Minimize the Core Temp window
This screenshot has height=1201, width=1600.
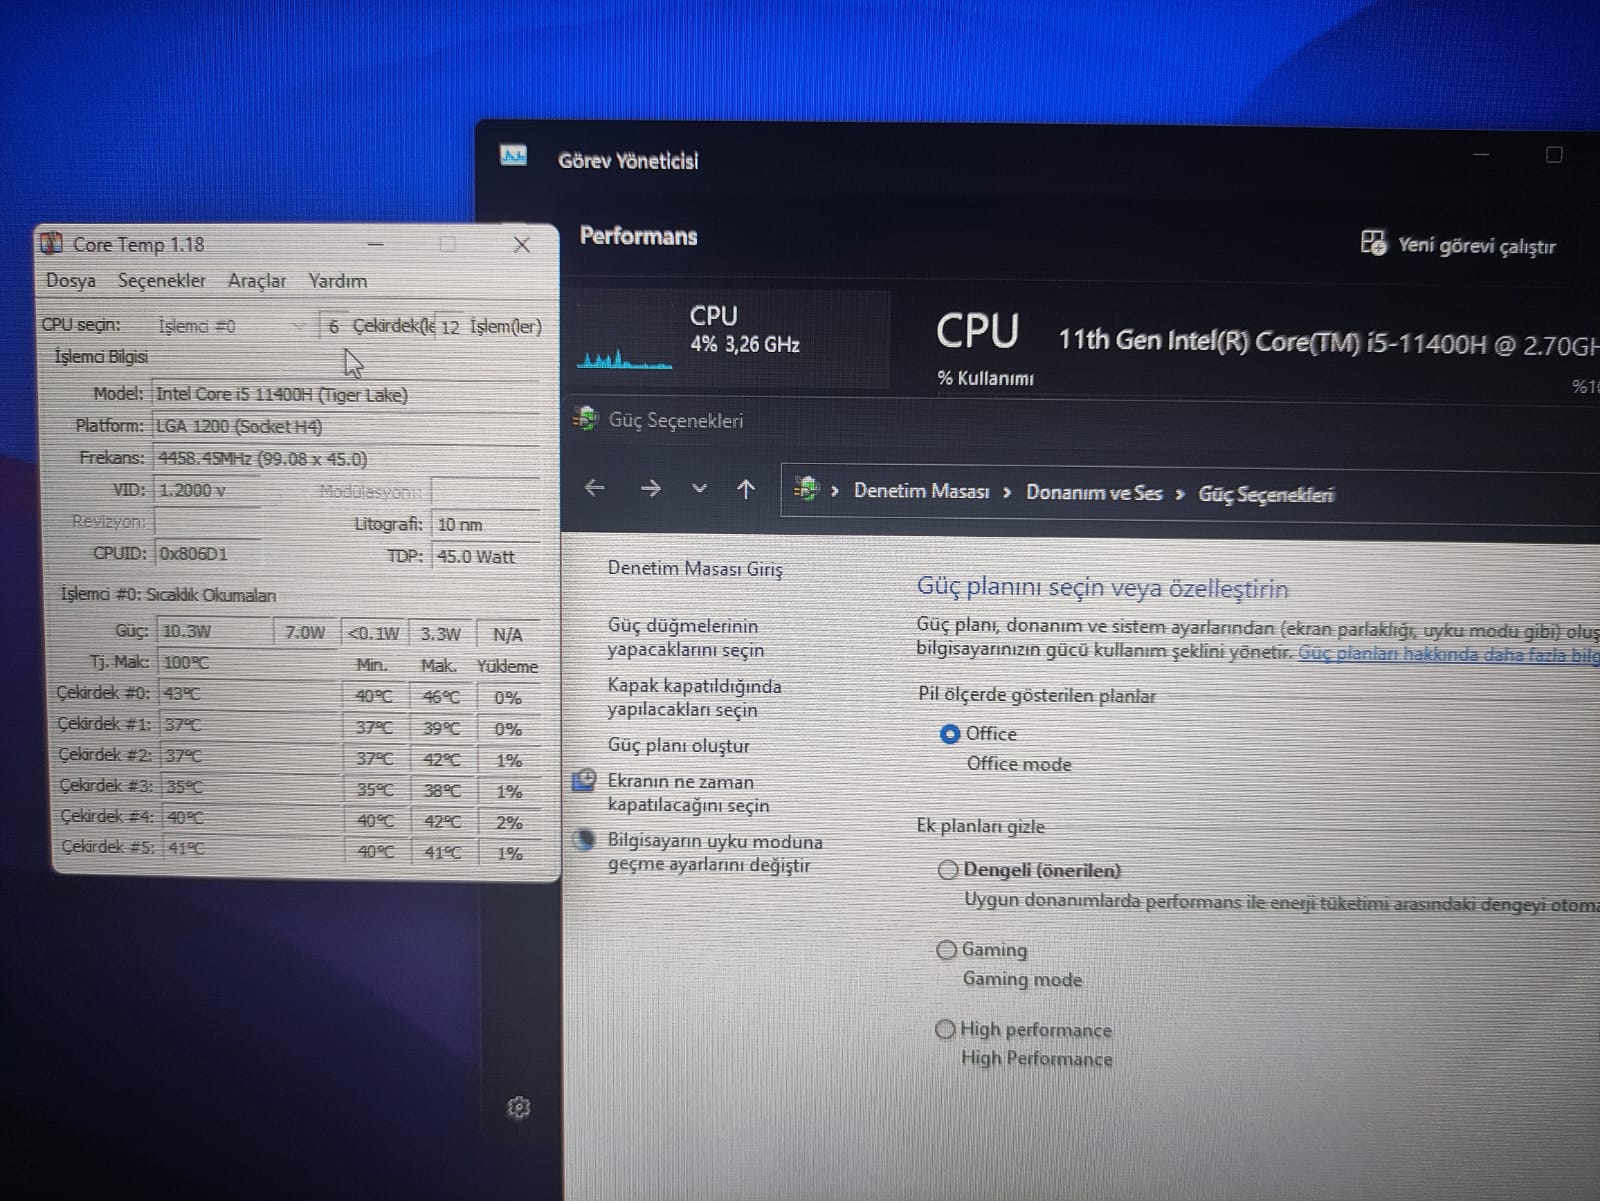tap(375, 244)
